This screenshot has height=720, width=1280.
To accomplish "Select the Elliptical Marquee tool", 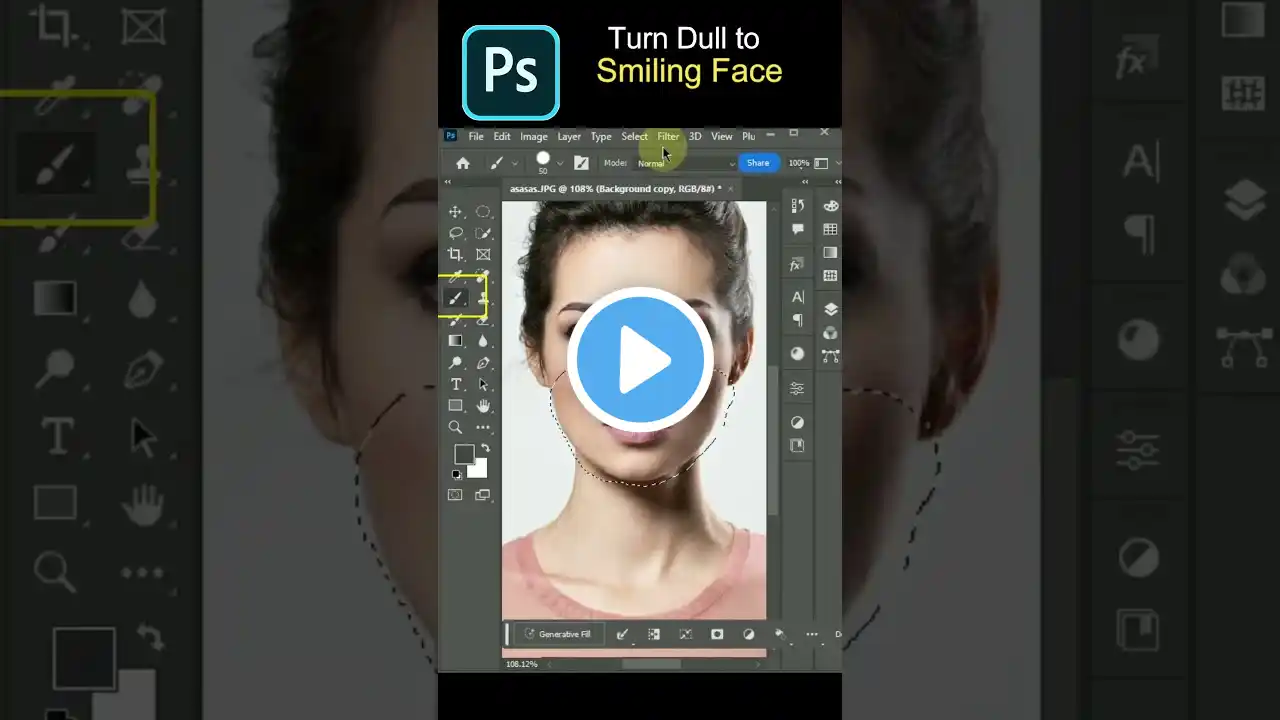I will (x=483, y=212).
